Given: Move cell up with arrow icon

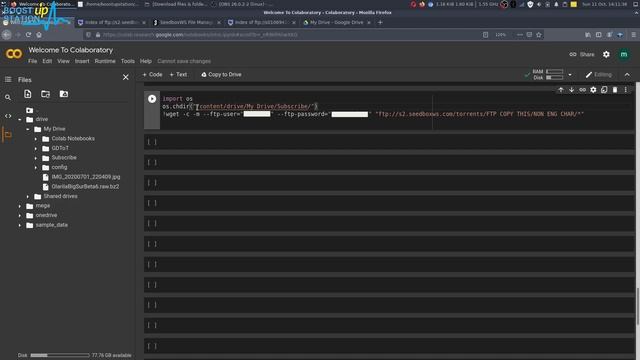Looking at the screenshot, I should tap(561, 89).
